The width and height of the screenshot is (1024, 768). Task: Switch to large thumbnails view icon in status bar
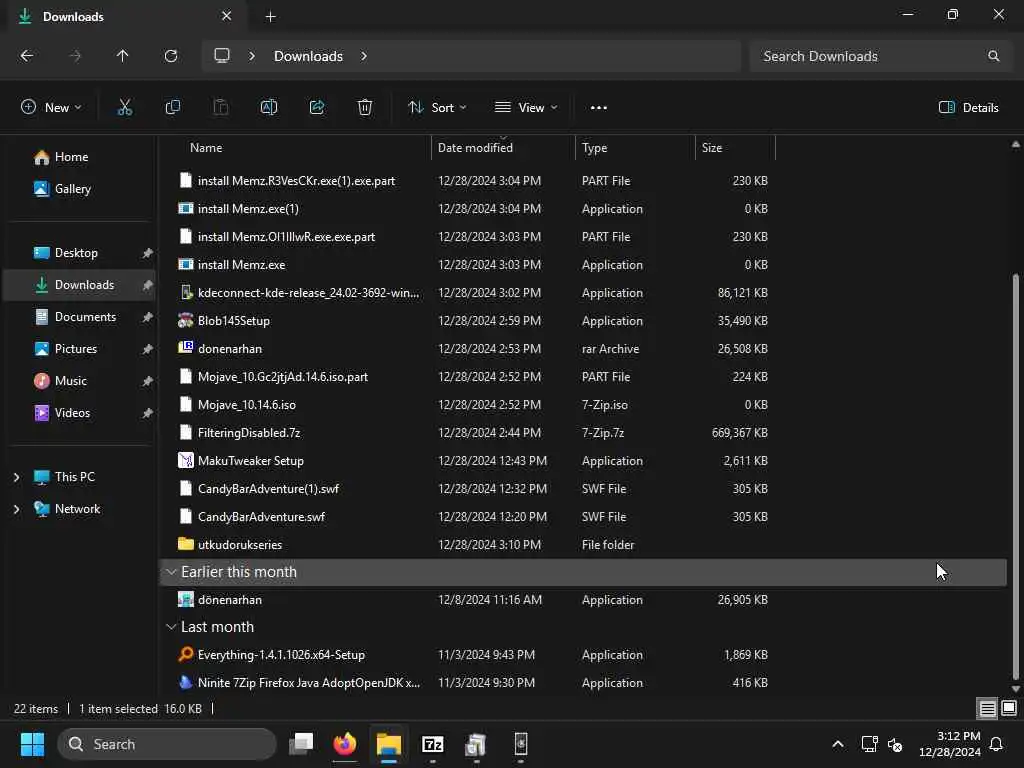point(1009,708)
